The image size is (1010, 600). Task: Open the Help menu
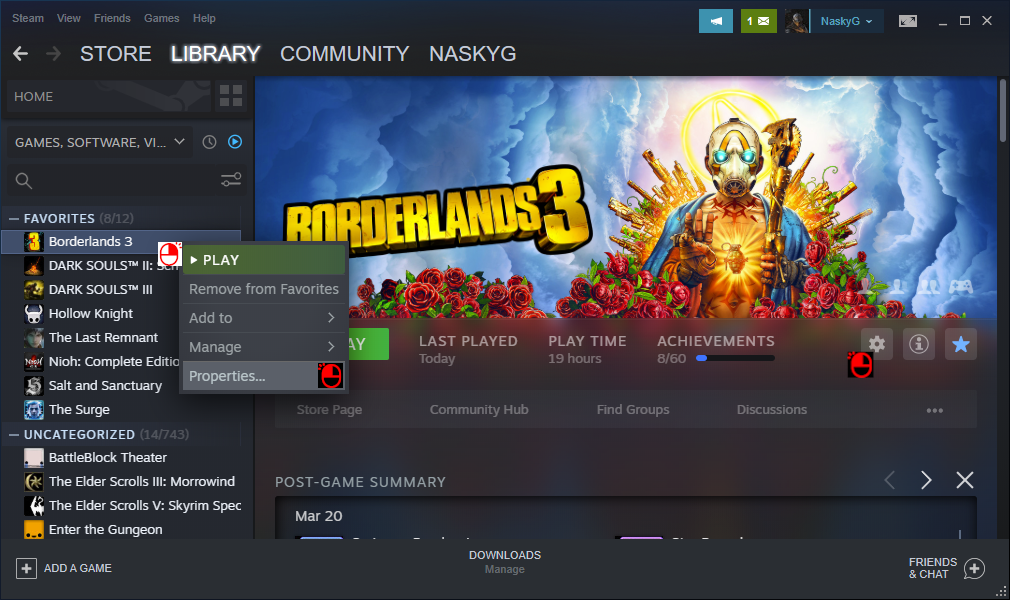[x=204, y=18]
